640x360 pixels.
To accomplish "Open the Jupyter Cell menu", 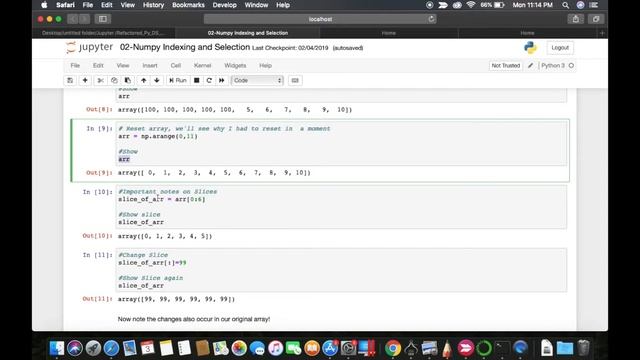I will [x=176, y=65].
